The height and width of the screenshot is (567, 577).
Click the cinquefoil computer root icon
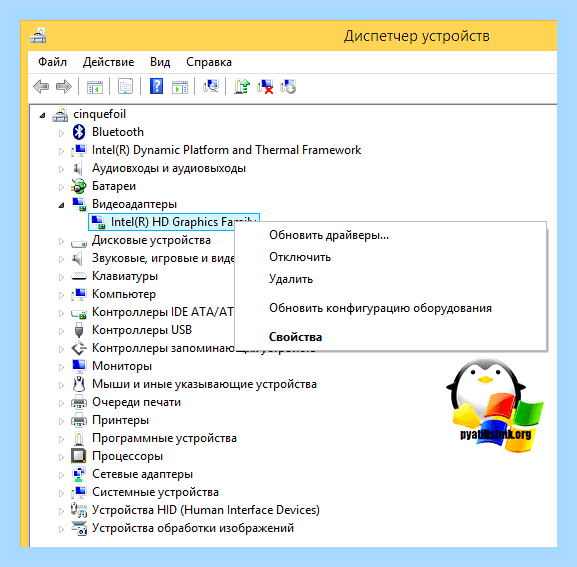tap(60, 114)
